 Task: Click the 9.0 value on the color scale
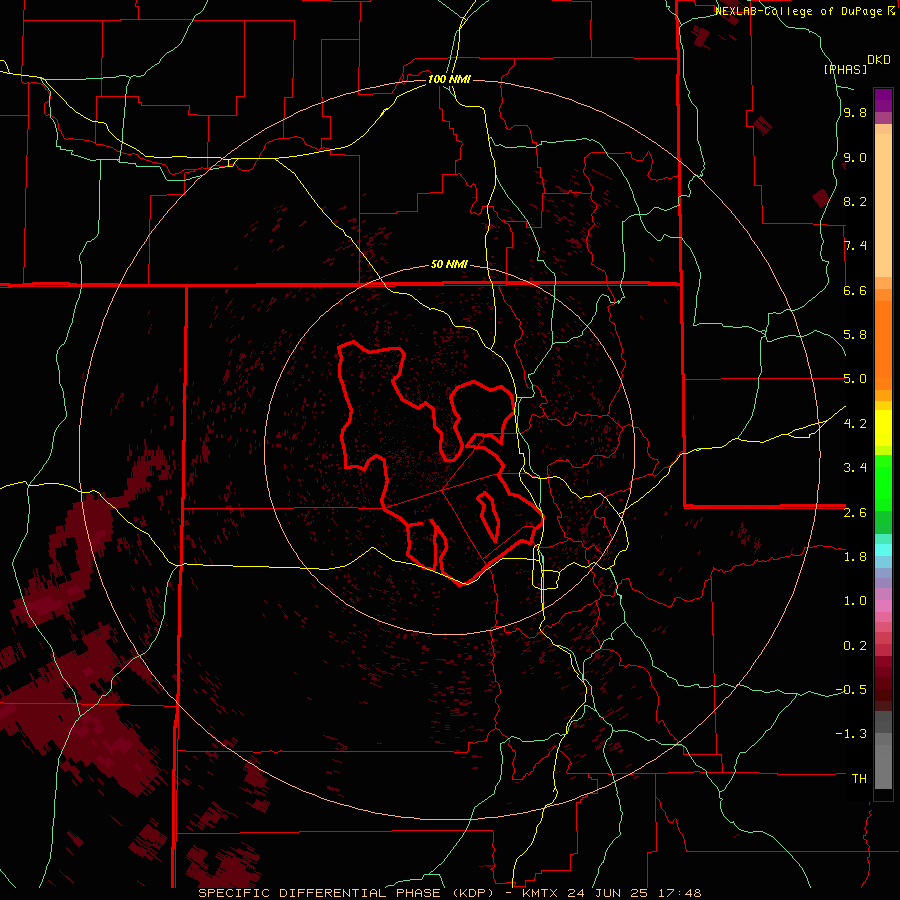855,157
